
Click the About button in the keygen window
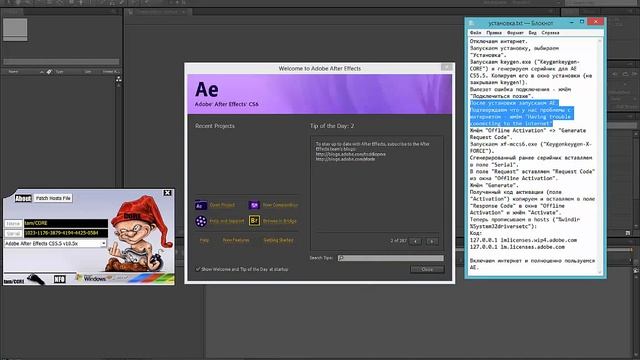23,198
